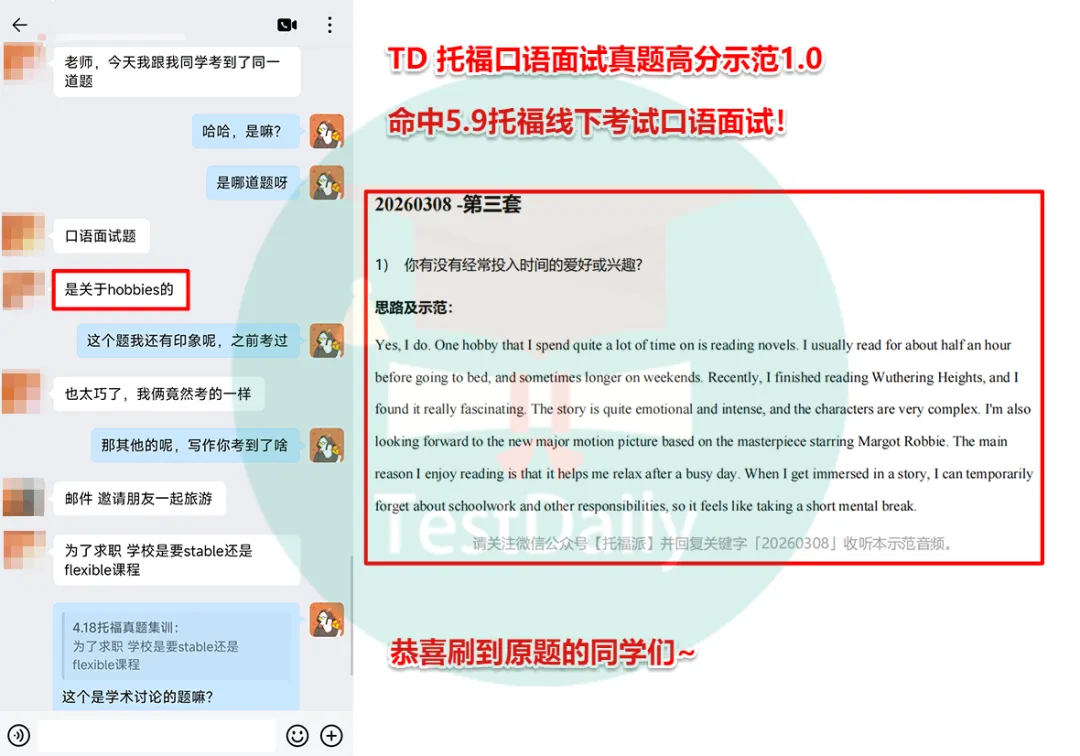
Task: Click the name Margot Robbie in the answer
Action: [901, 441]
